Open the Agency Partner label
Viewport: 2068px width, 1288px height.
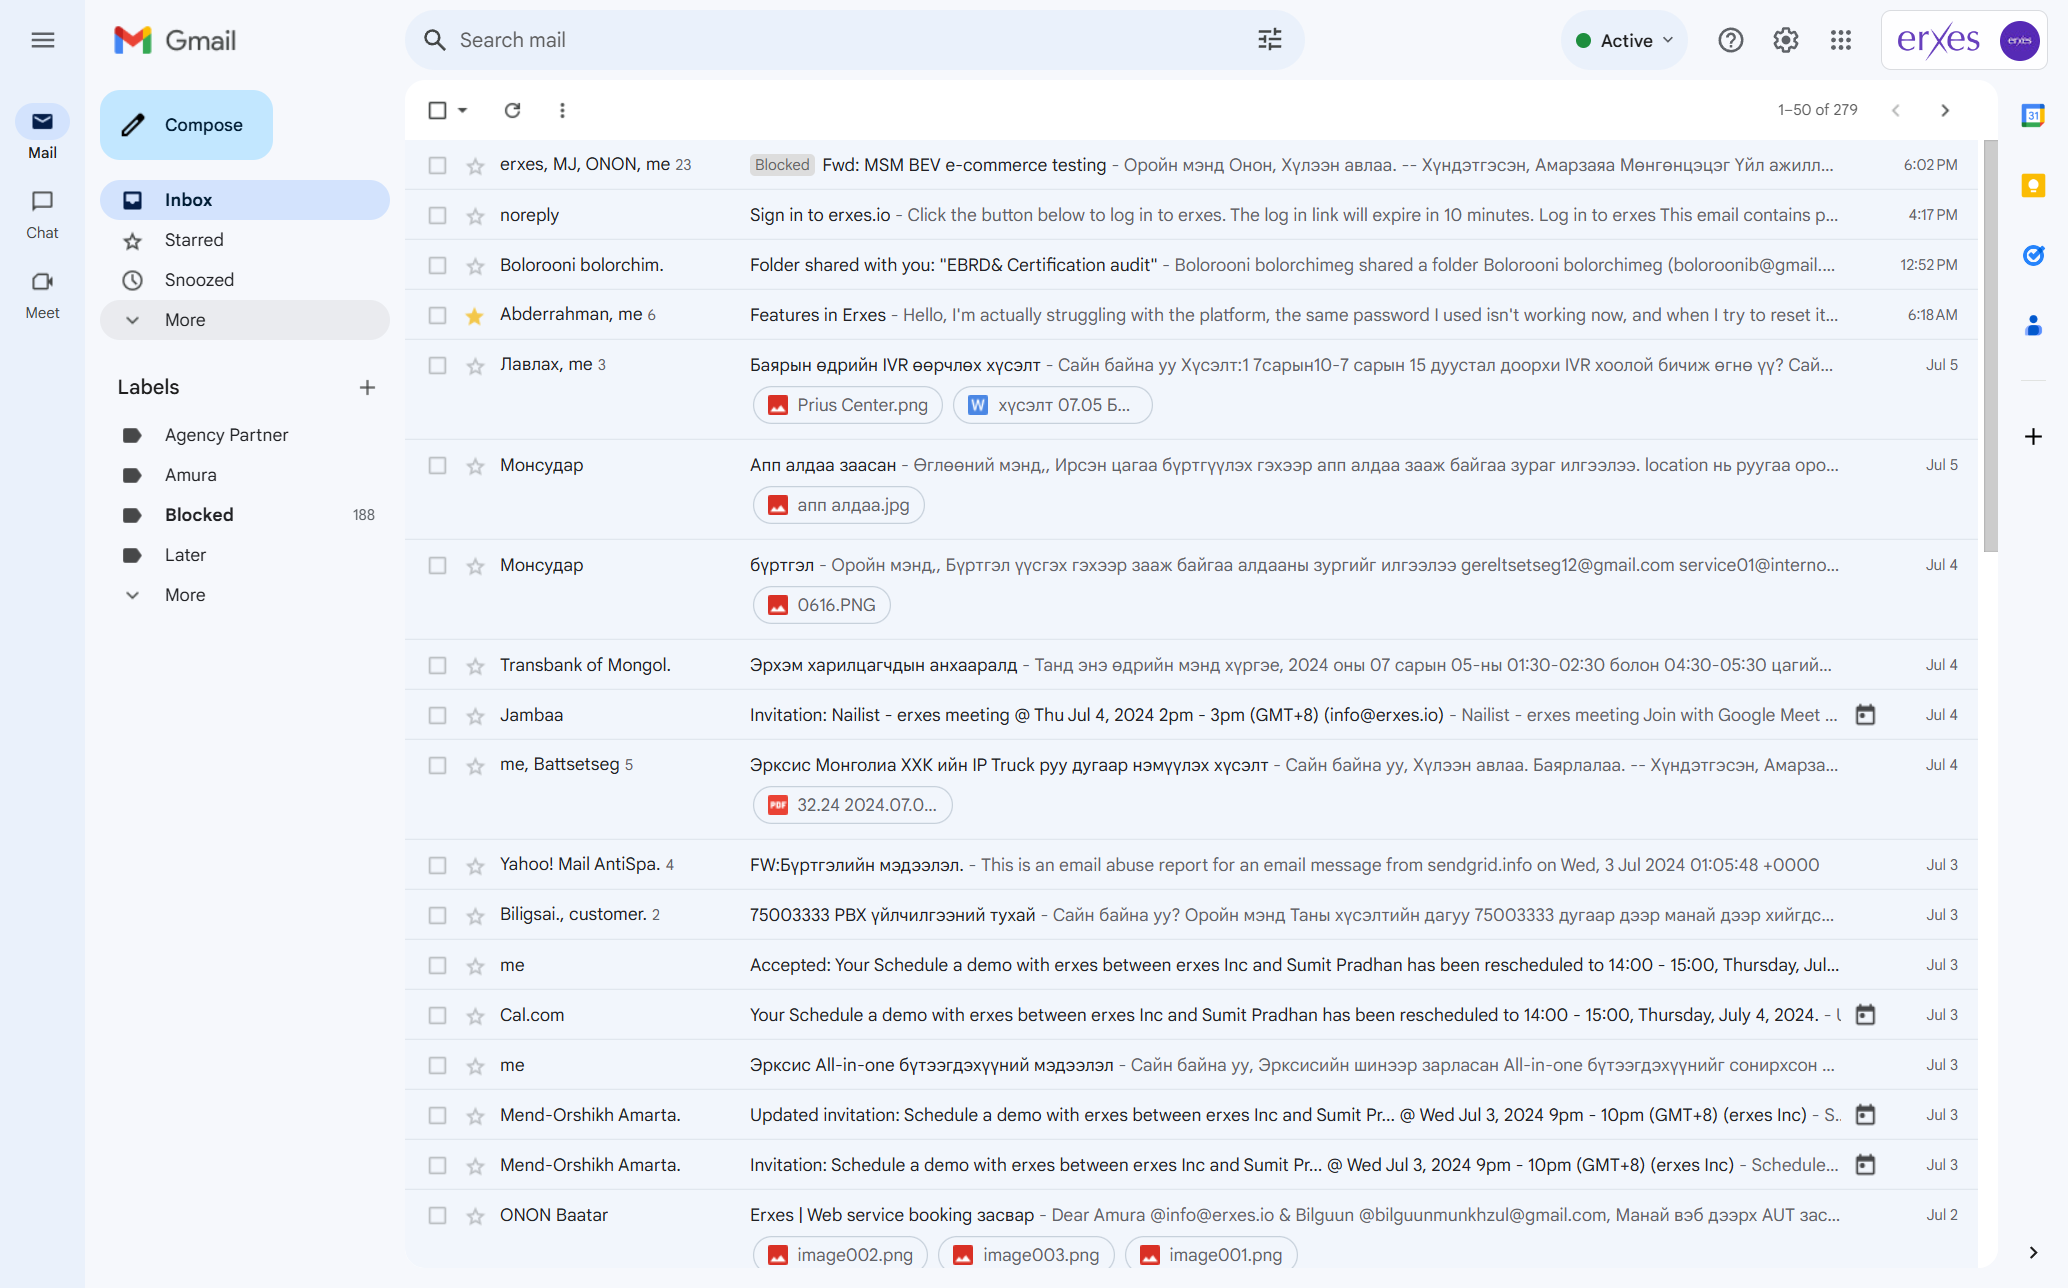tap(244, 435)
